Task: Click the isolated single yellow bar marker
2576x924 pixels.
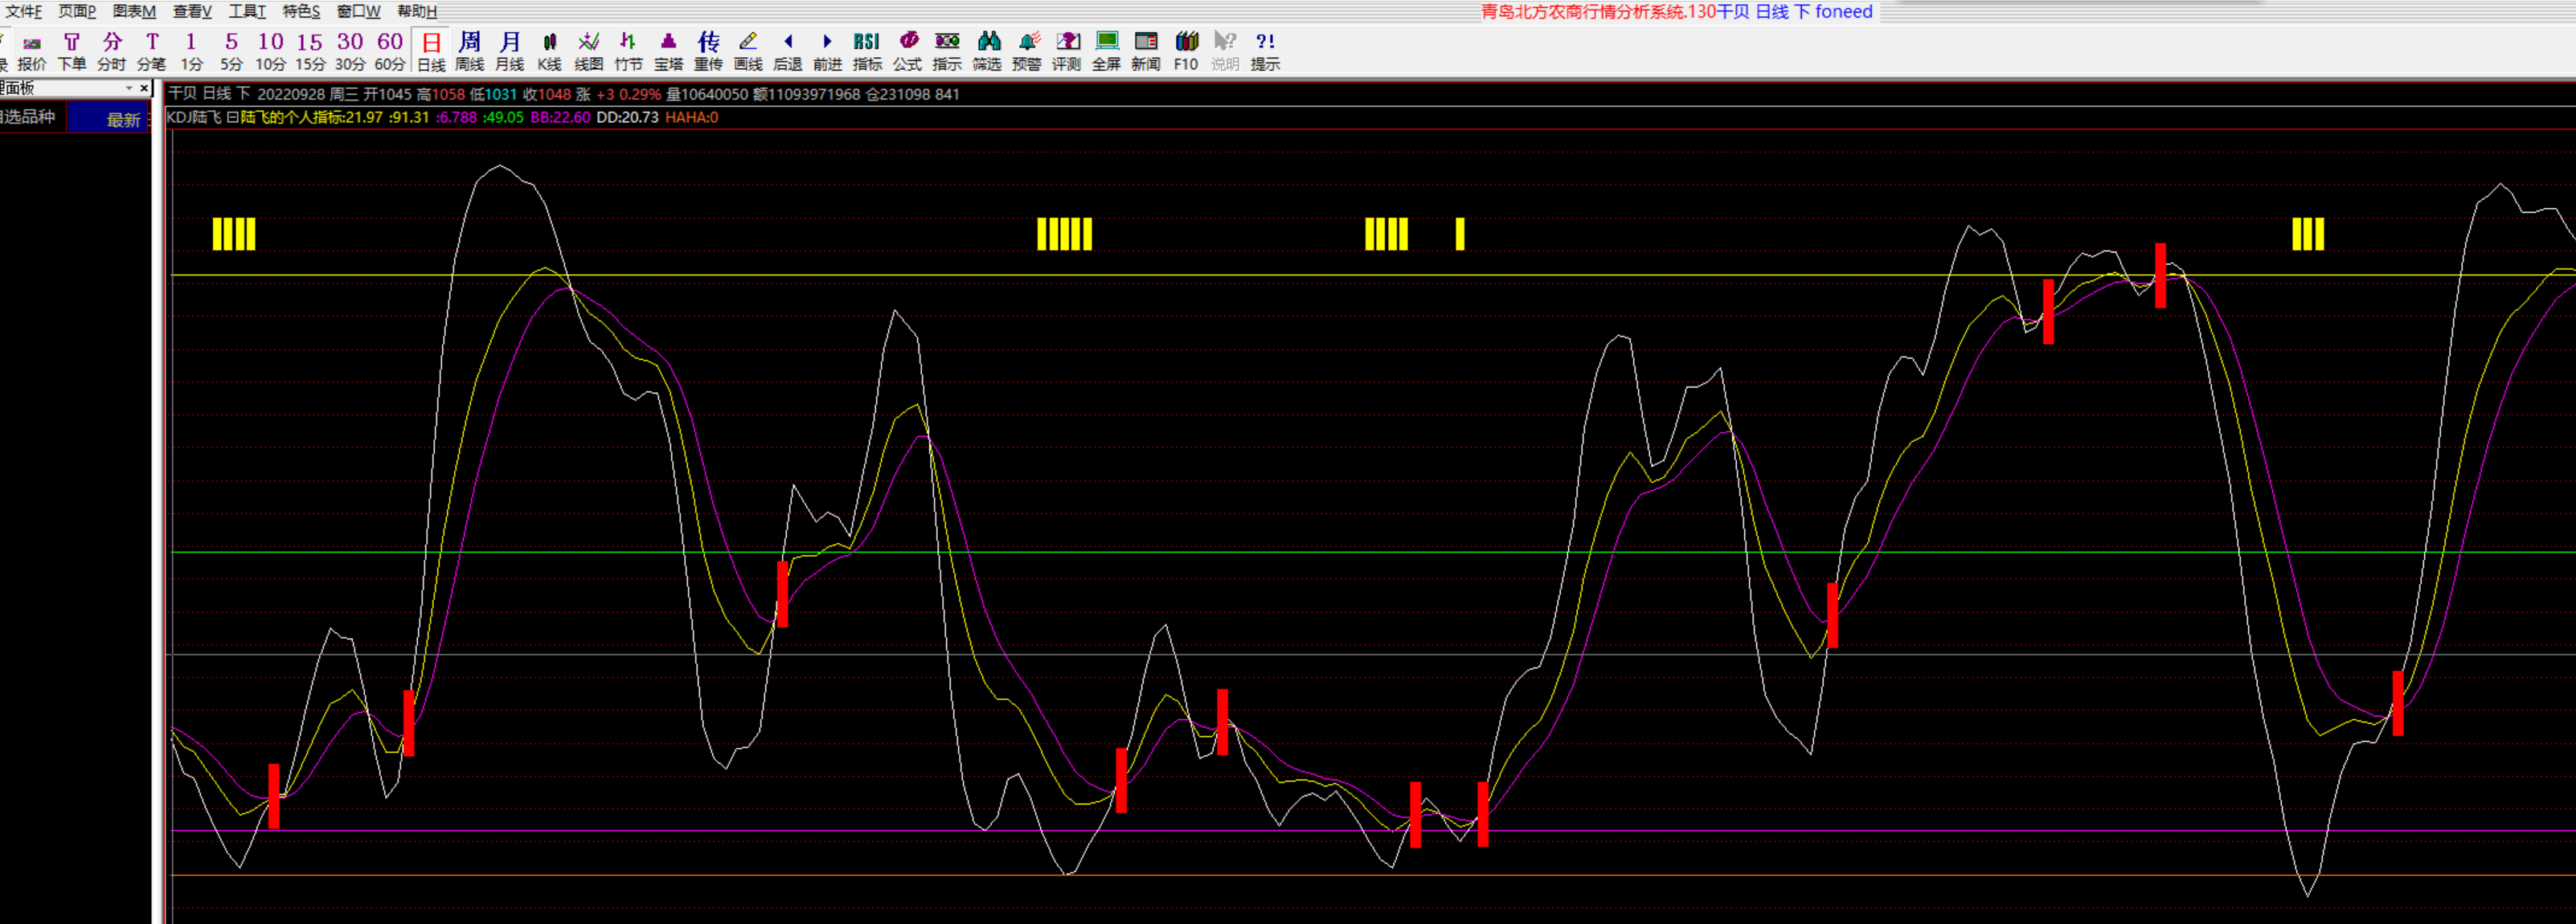Action: tap(1460, 234)
